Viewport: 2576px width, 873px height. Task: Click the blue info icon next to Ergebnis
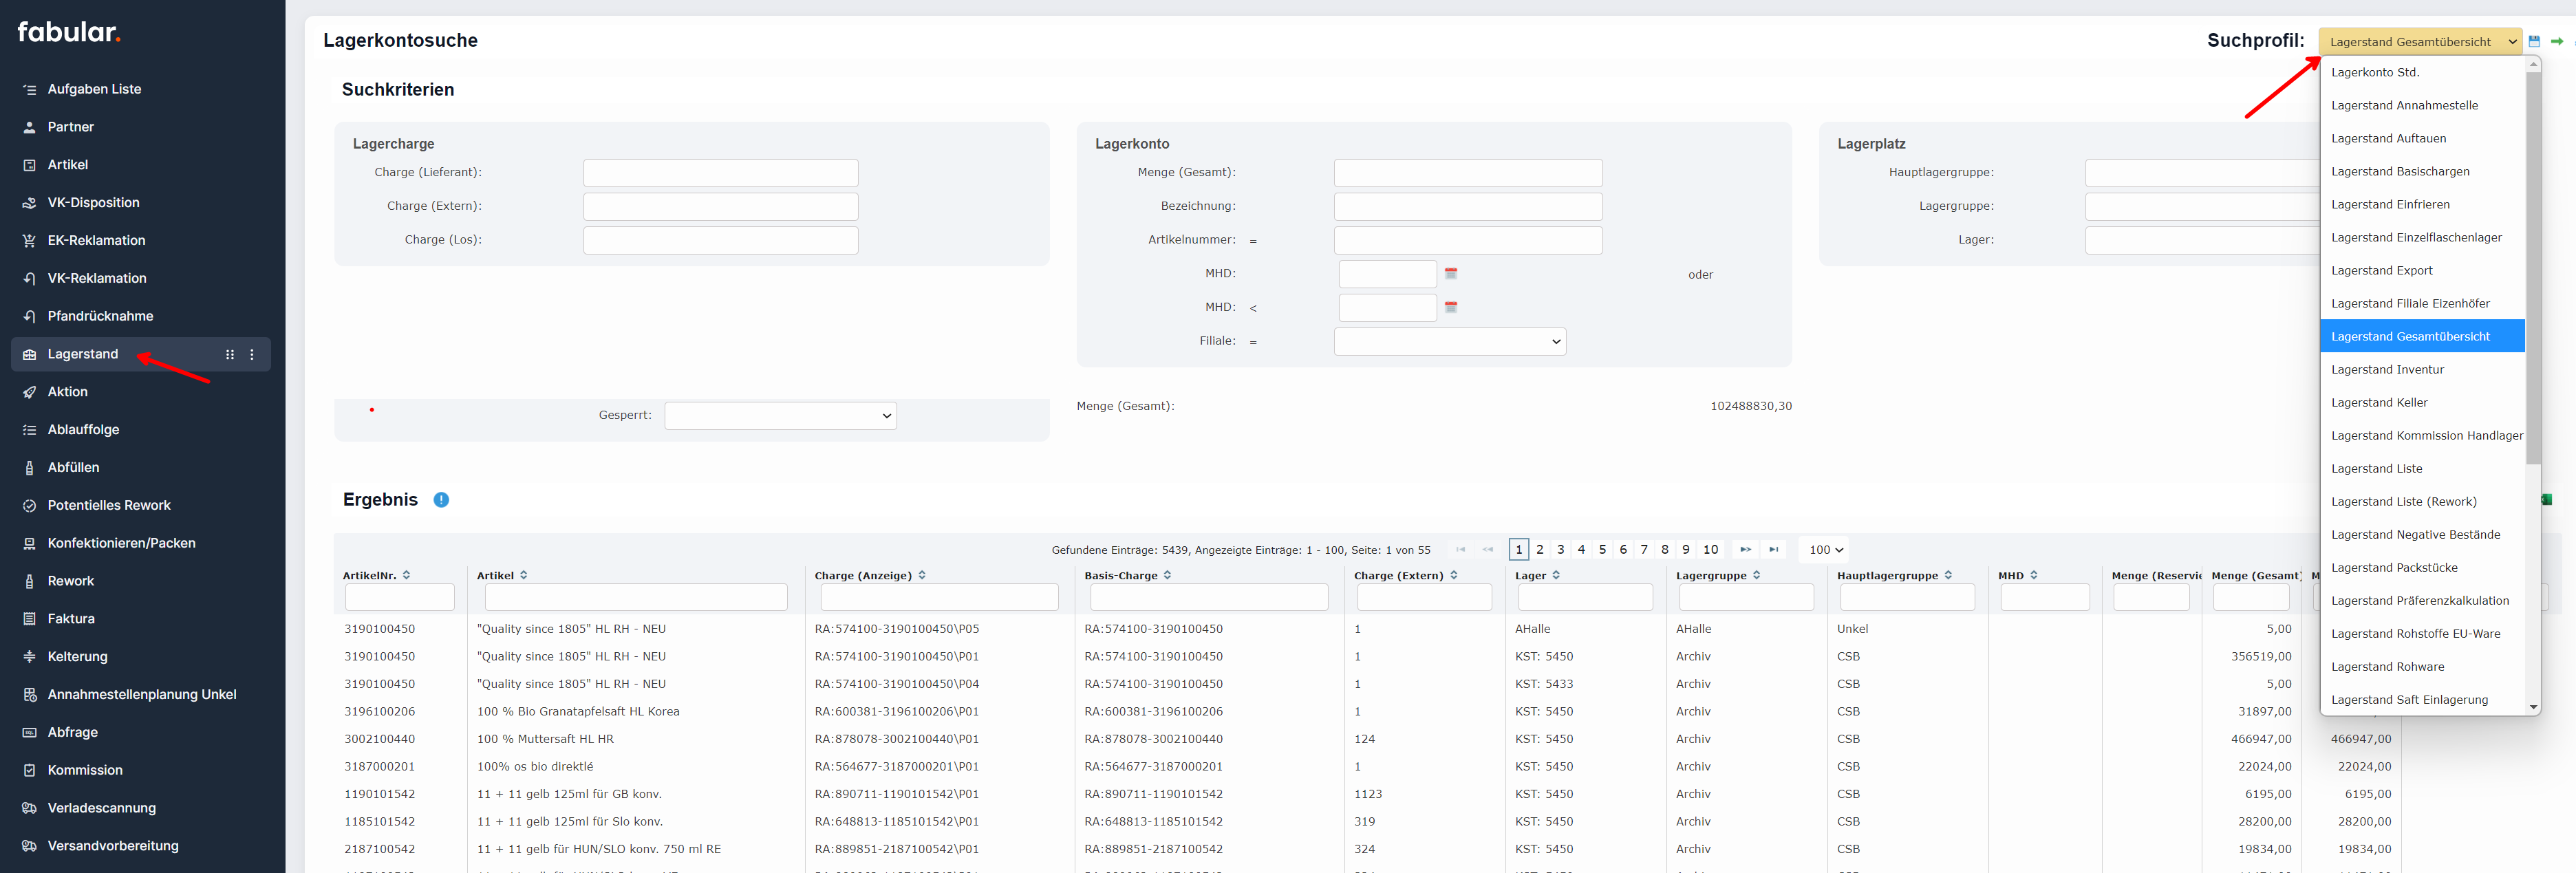tap(441, 500)
